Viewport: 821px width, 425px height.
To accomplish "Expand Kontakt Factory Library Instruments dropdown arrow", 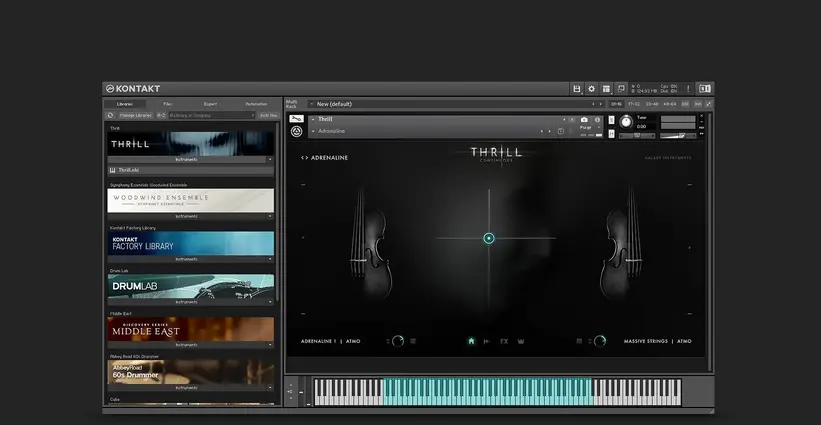I will [270, 259].
